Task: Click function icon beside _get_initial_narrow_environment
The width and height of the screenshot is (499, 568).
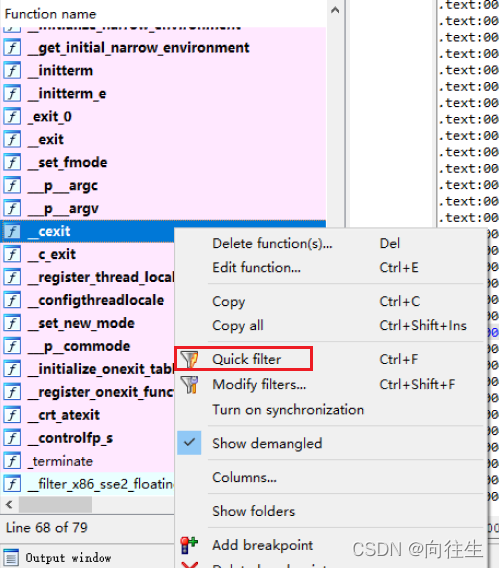Action: click(12, 47)
